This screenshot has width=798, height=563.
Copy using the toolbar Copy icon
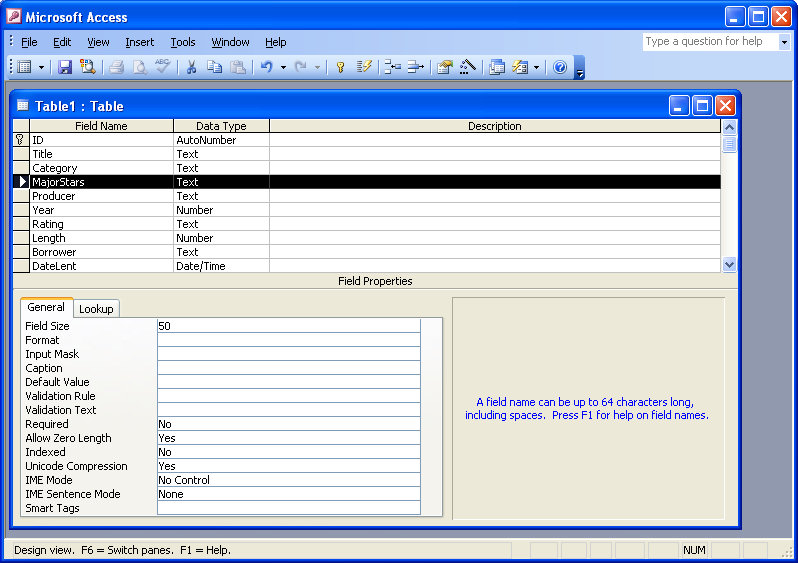pyautogui.click(x=214, y=67)
